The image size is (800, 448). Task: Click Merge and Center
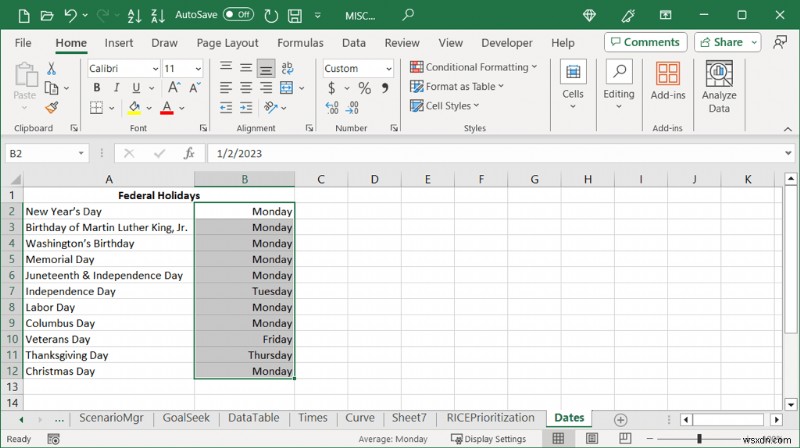click(287, 88)
